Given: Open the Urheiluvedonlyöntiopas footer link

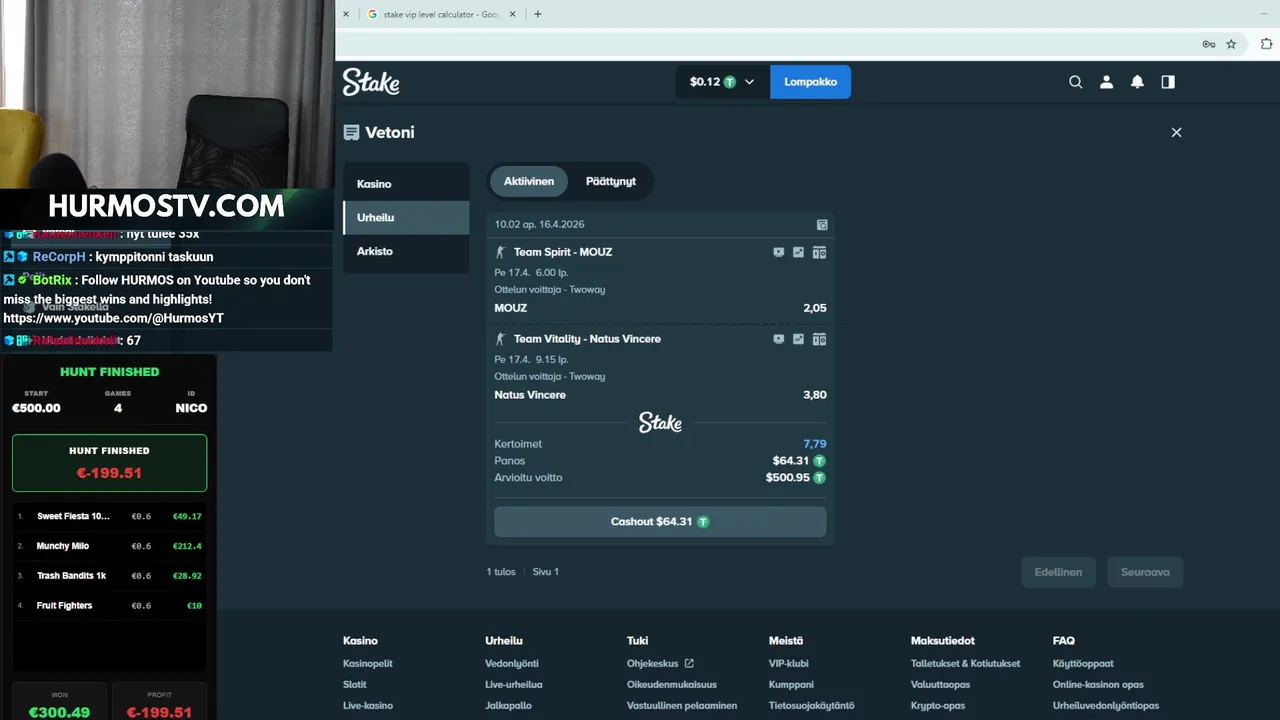Looking at the screenshot, I should coord(1106,705).
